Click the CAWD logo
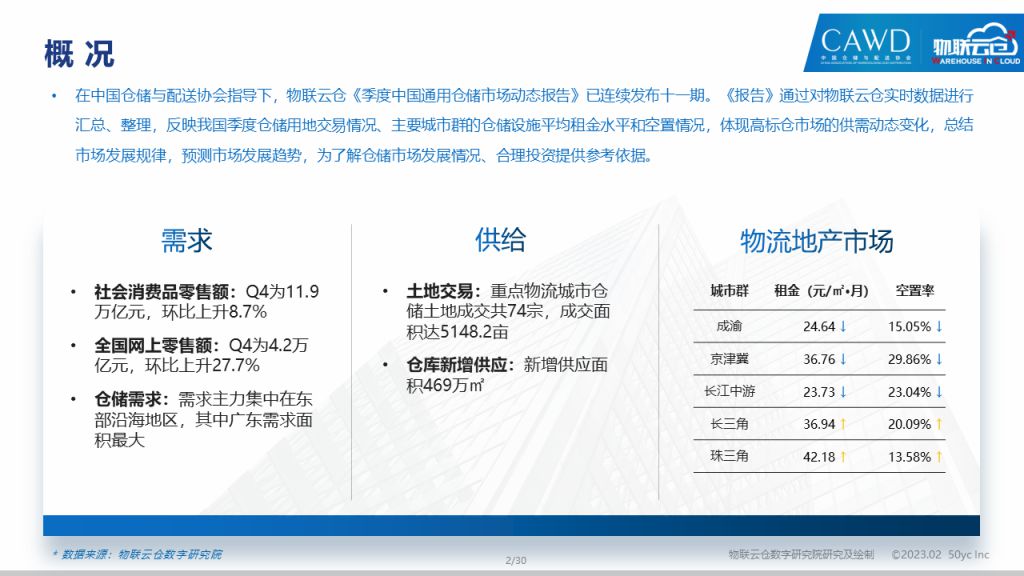The height and width of the screenshot is (576, 1024). (865, 44)
